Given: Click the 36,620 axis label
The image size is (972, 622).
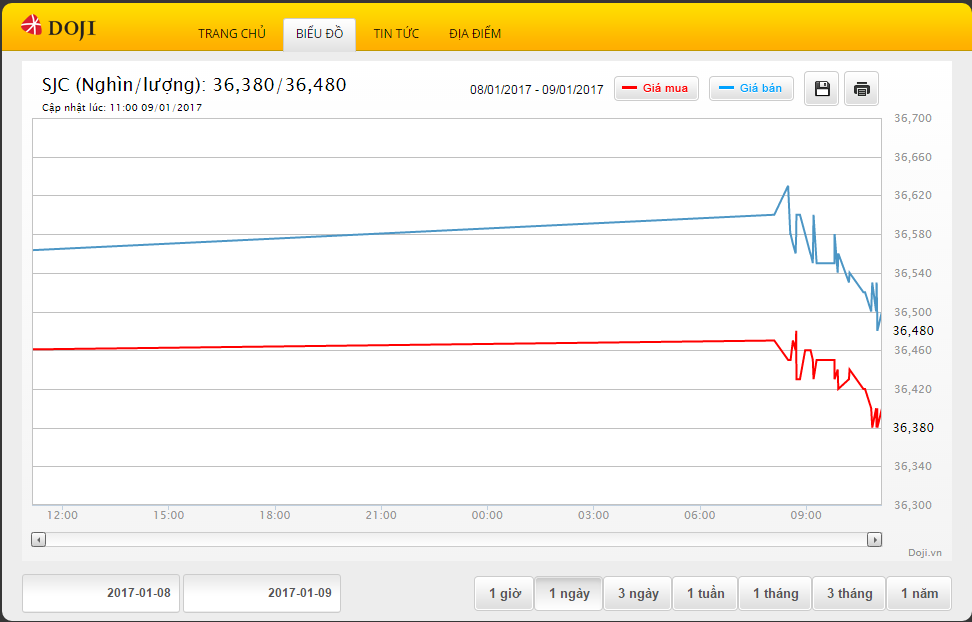Looking at the screenshot, I should [x=912, y=195].
